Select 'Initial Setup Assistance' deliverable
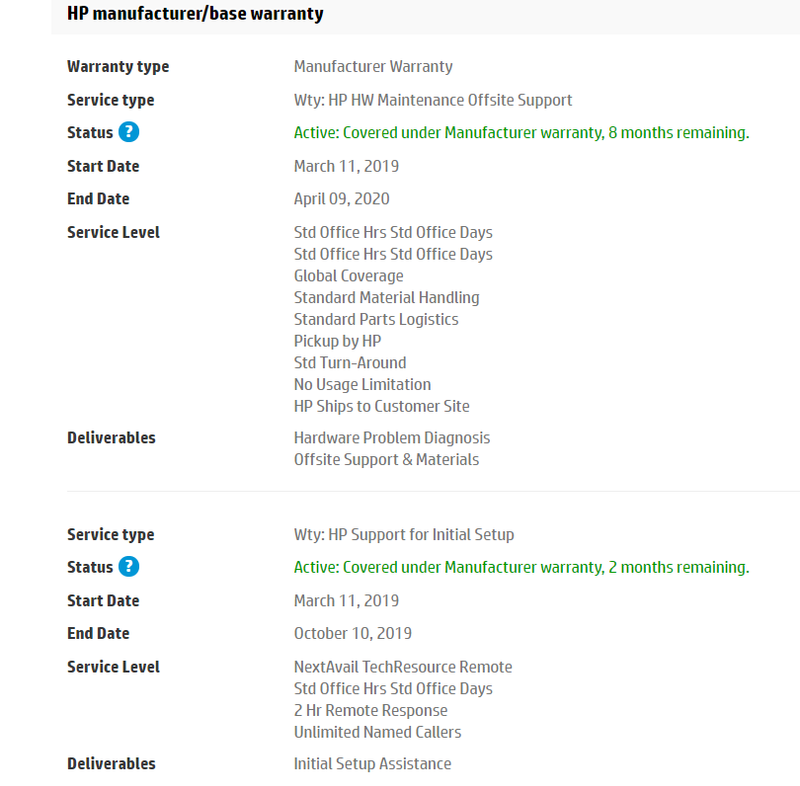800x786 pixels. (x=372, y=764)
